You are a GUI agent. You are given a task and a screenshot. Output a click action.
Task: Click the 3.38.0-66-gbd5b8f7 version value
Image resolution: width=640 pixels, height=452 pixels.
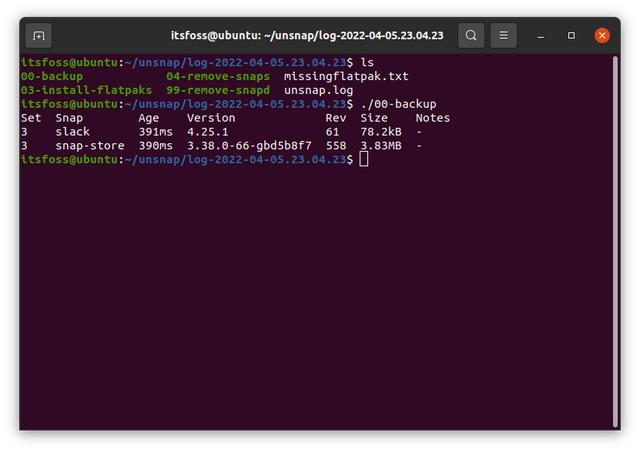coord(249,146)
